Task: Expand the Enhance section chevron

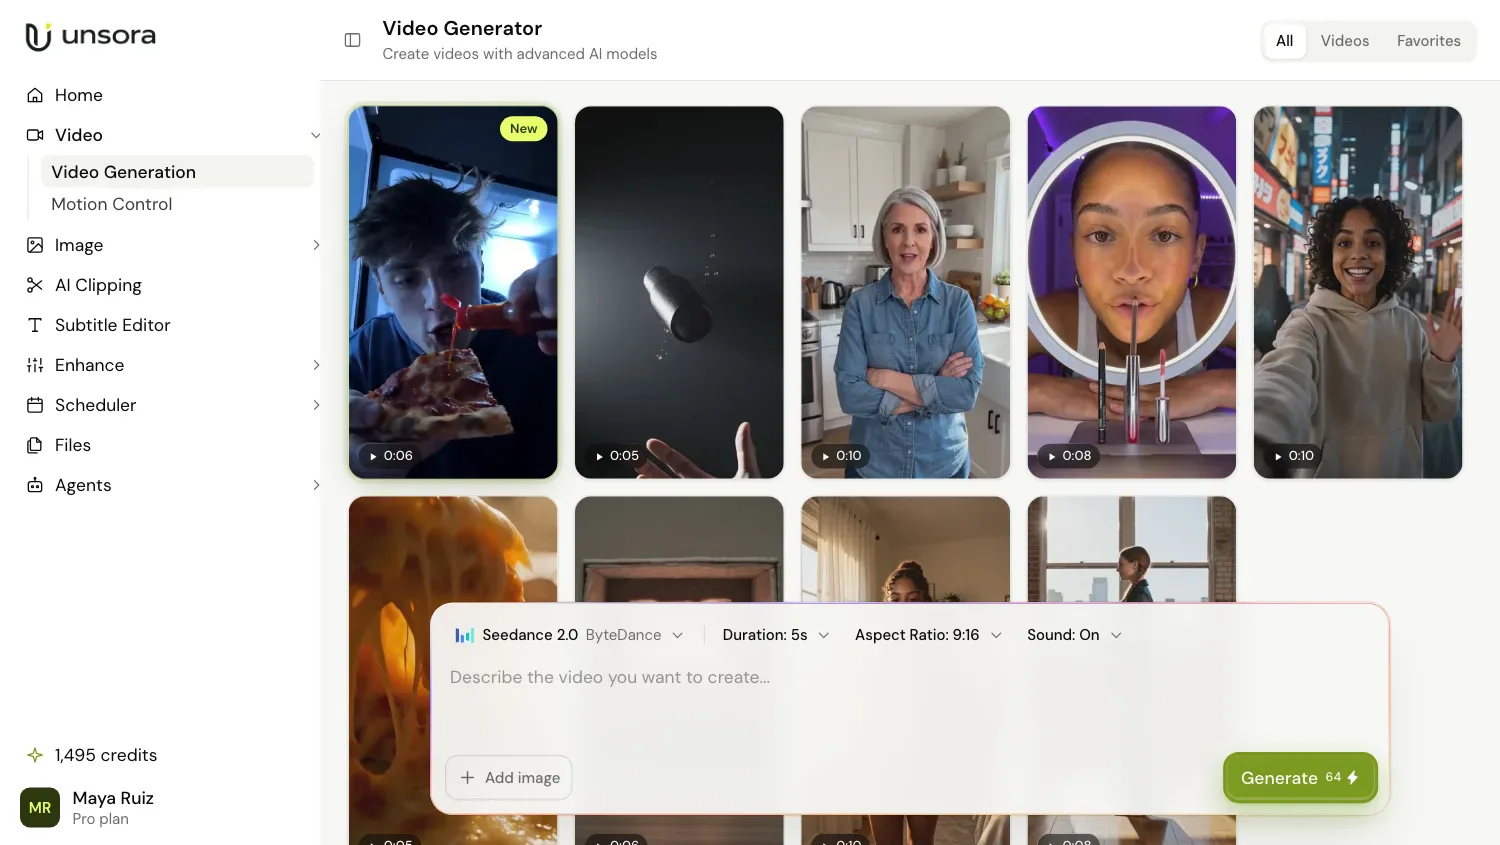Action: point(316,365)
